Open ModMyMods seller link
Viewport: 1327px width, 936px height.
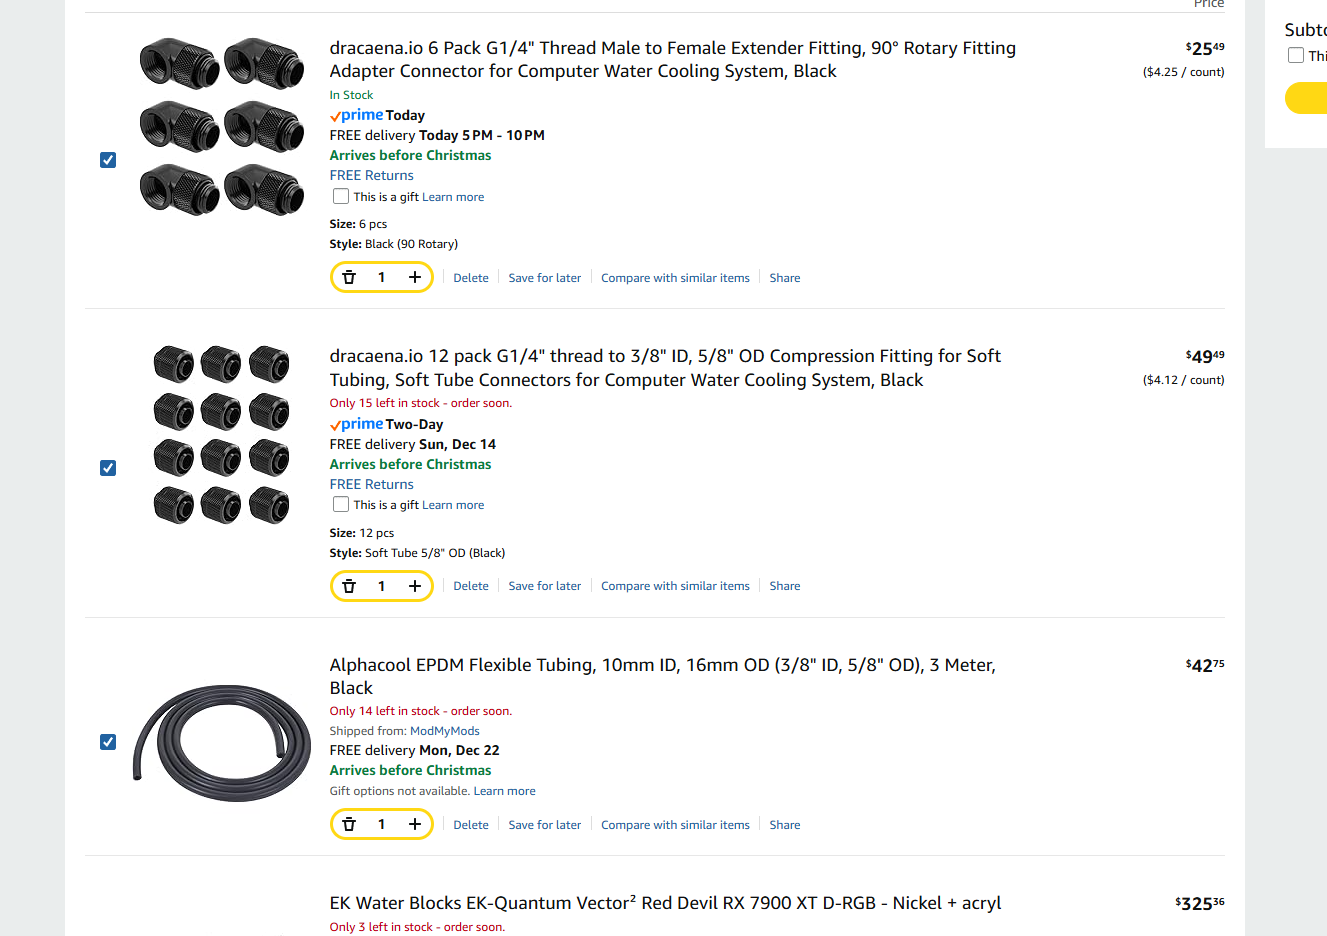tap(445, 731)
